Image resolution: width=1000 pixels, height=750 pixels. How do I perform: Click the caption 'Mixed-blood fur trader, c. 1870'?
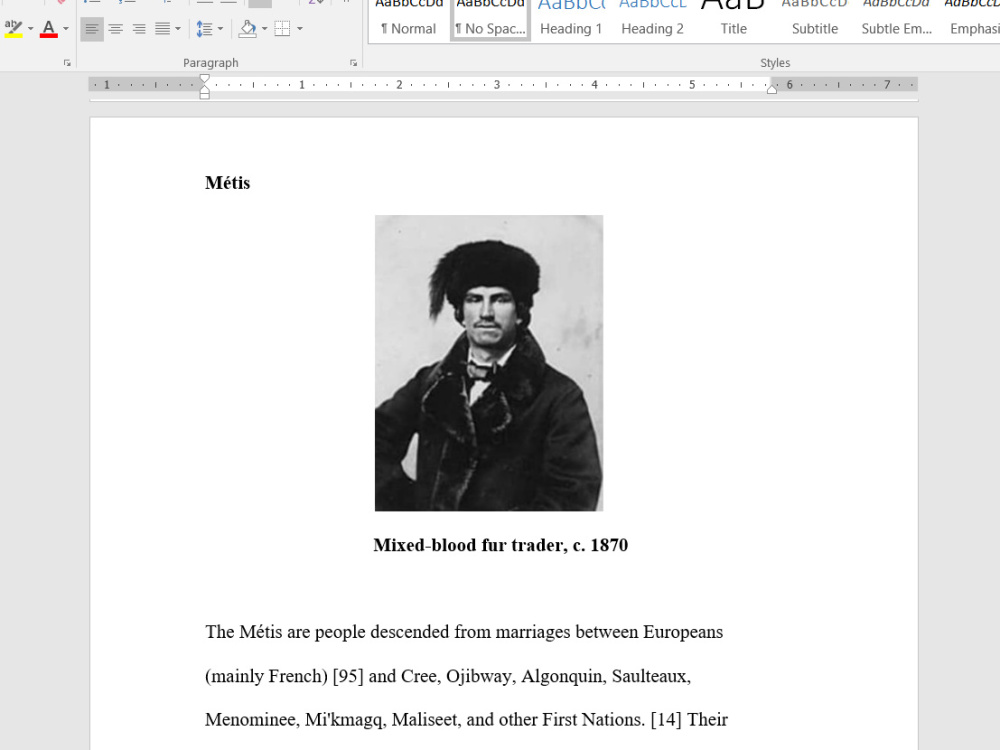click(x=501, y=545)
